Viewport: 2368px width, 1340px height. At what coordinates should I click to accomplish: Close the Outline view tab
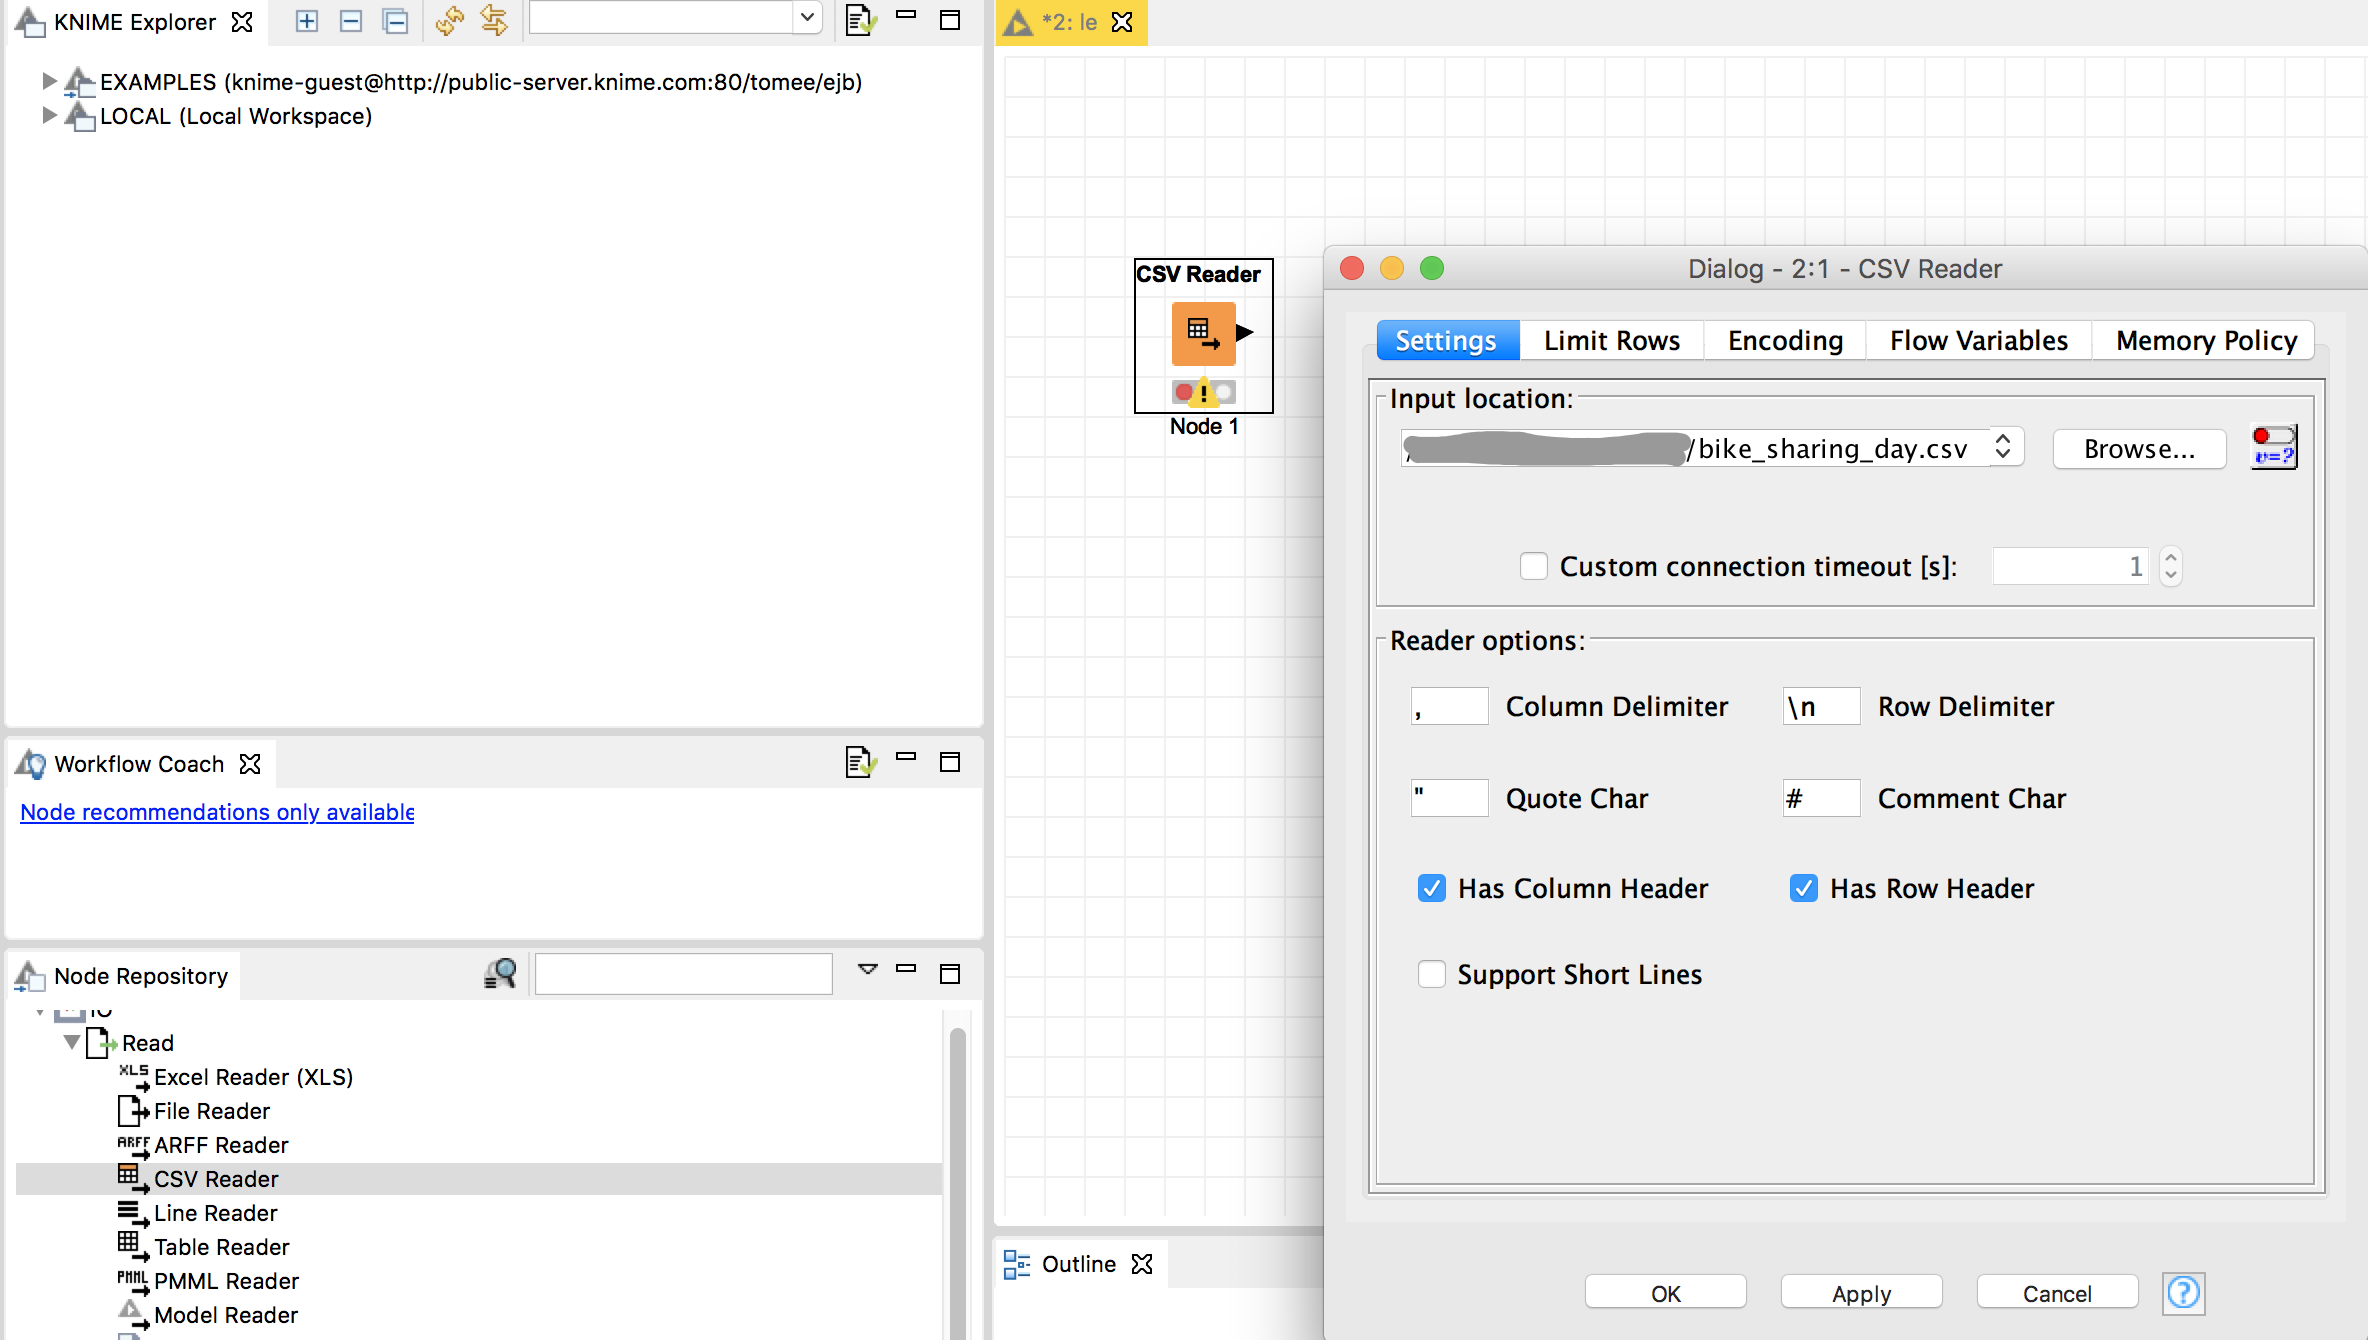point(1142,1264)
